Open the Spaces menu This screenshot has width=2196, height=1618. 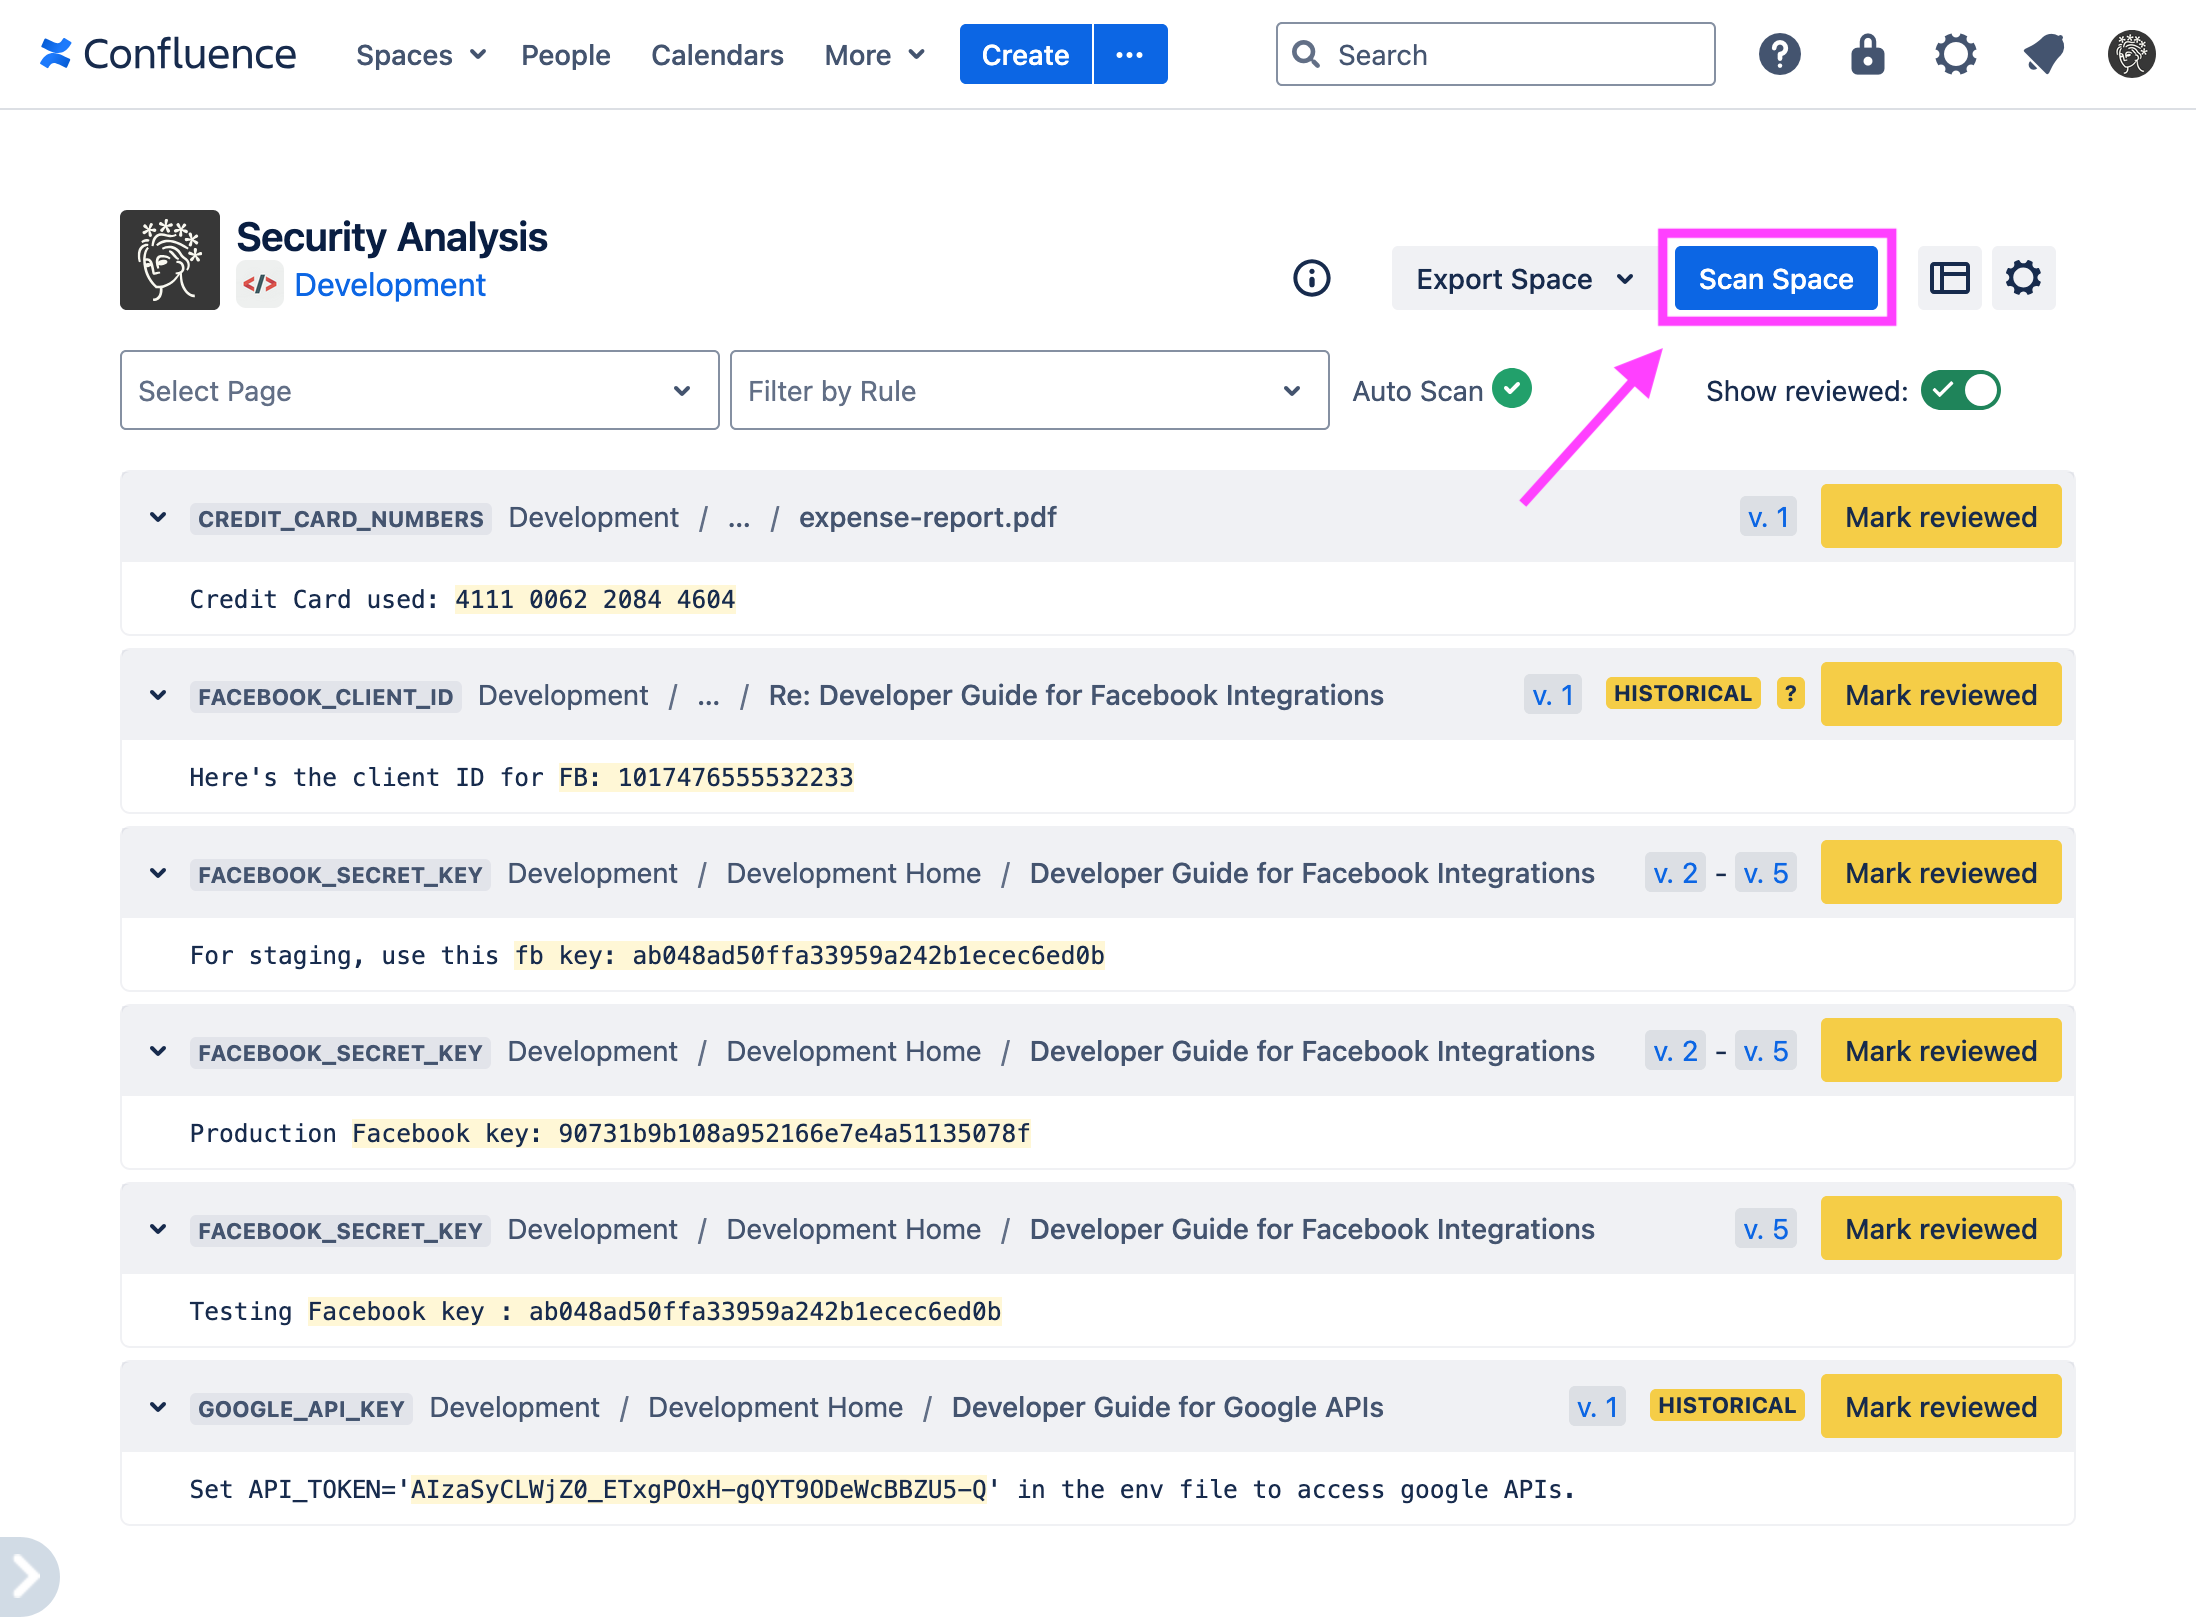pyautogui.click(x=419, y=55)
